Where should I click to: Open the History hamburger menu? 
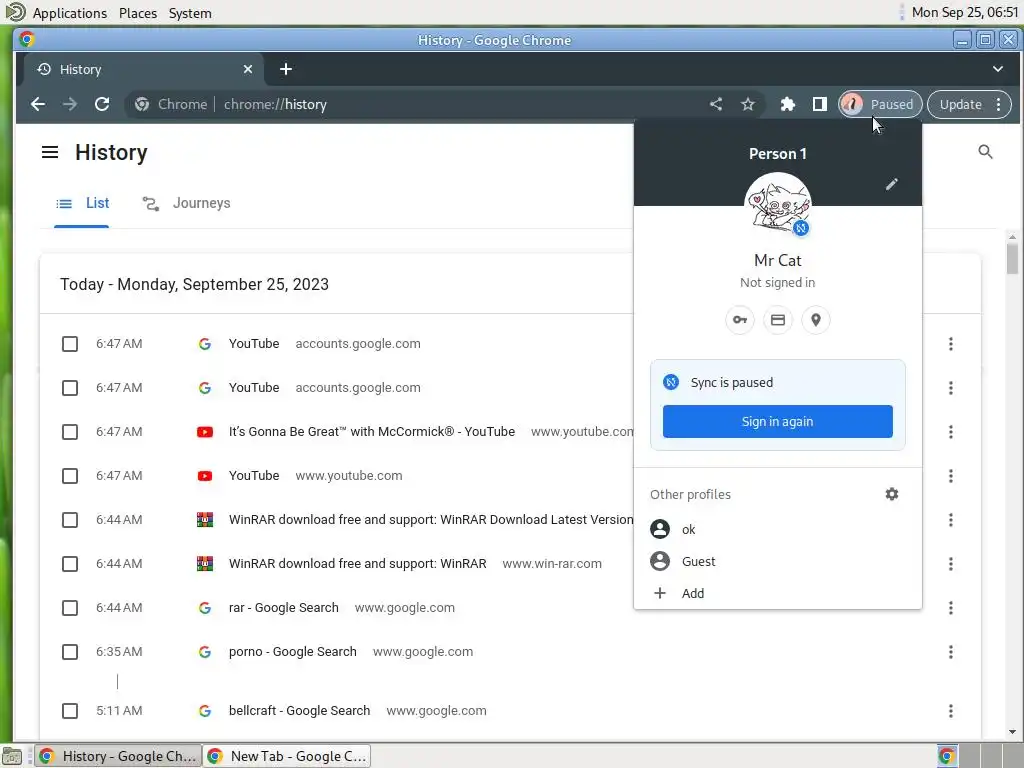(50, 152)
